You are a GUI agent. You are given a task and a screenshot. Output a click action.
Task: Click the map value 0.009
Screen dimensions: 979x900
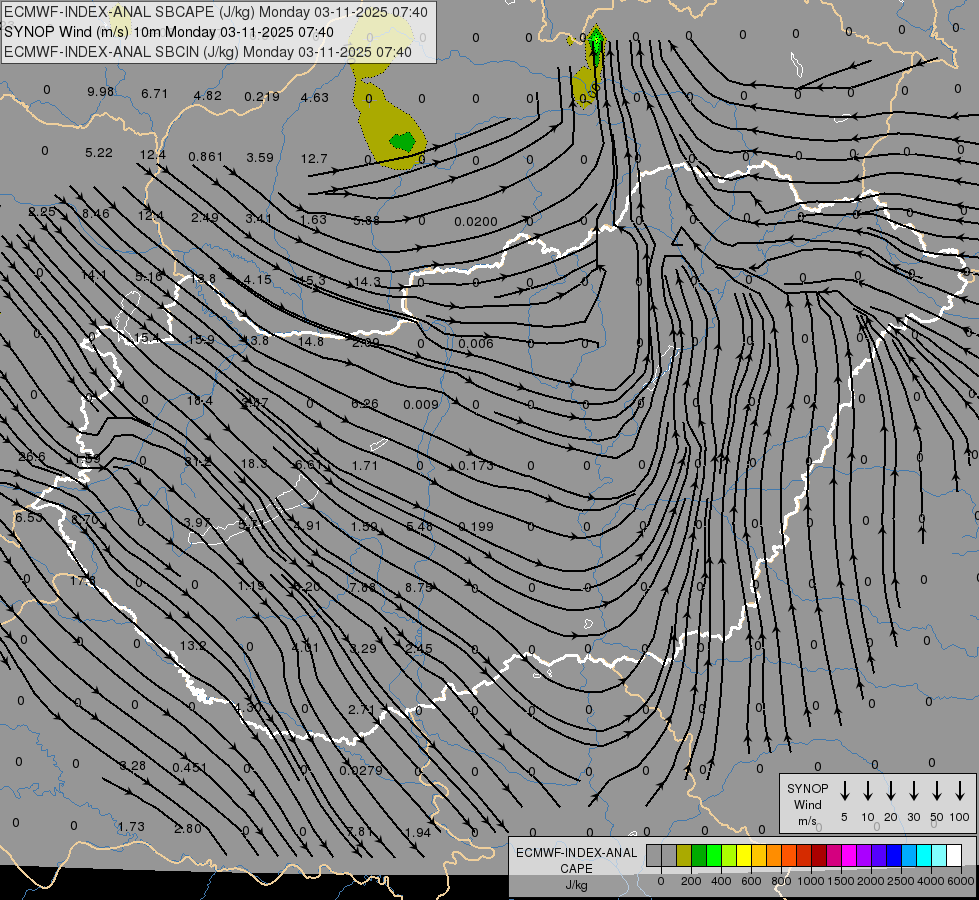(x=421, y=405)
